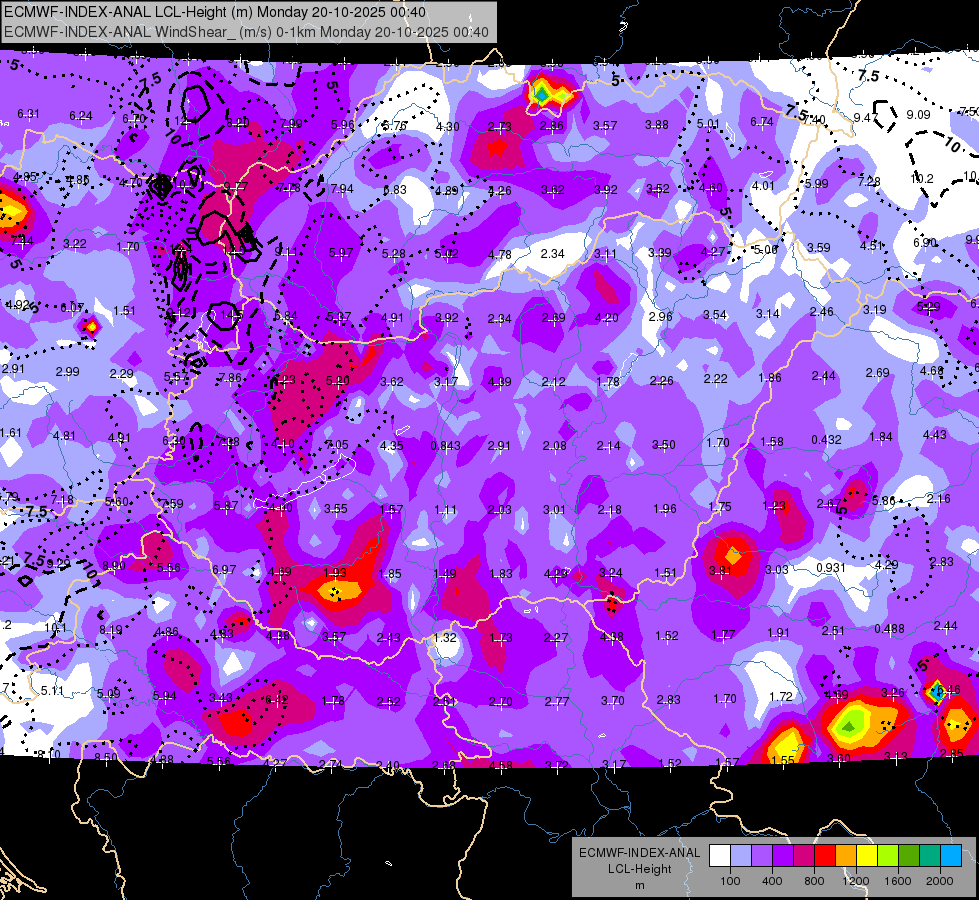This screenshot has height=900, width=979.
Task: Click the grid value 3.88
Action: (x=657, y=125)
